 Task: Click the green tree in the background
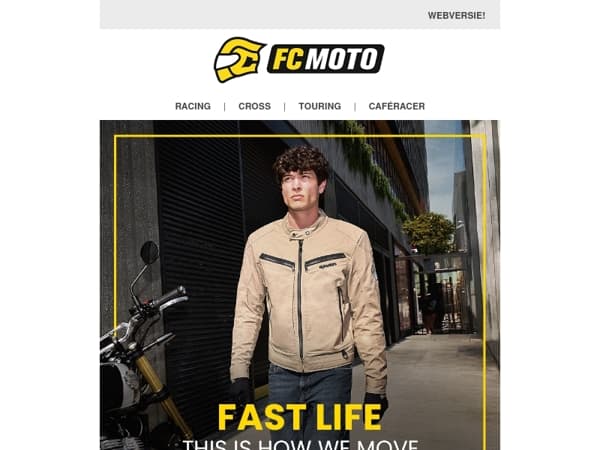[x=429, y=233]
